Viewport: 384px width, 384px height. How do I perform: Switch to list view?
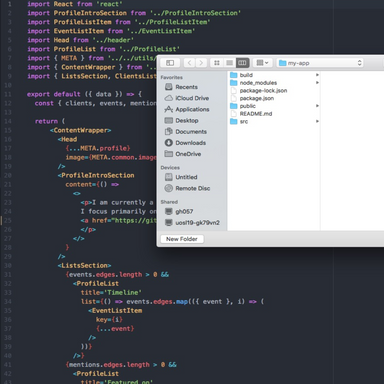(229, 63)
